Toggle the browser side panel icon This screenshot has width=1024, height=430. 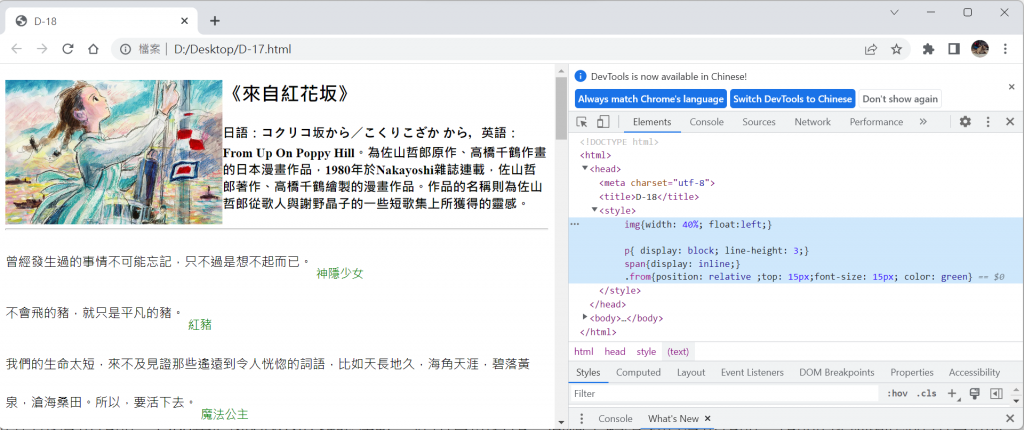[x=953, y=49]
